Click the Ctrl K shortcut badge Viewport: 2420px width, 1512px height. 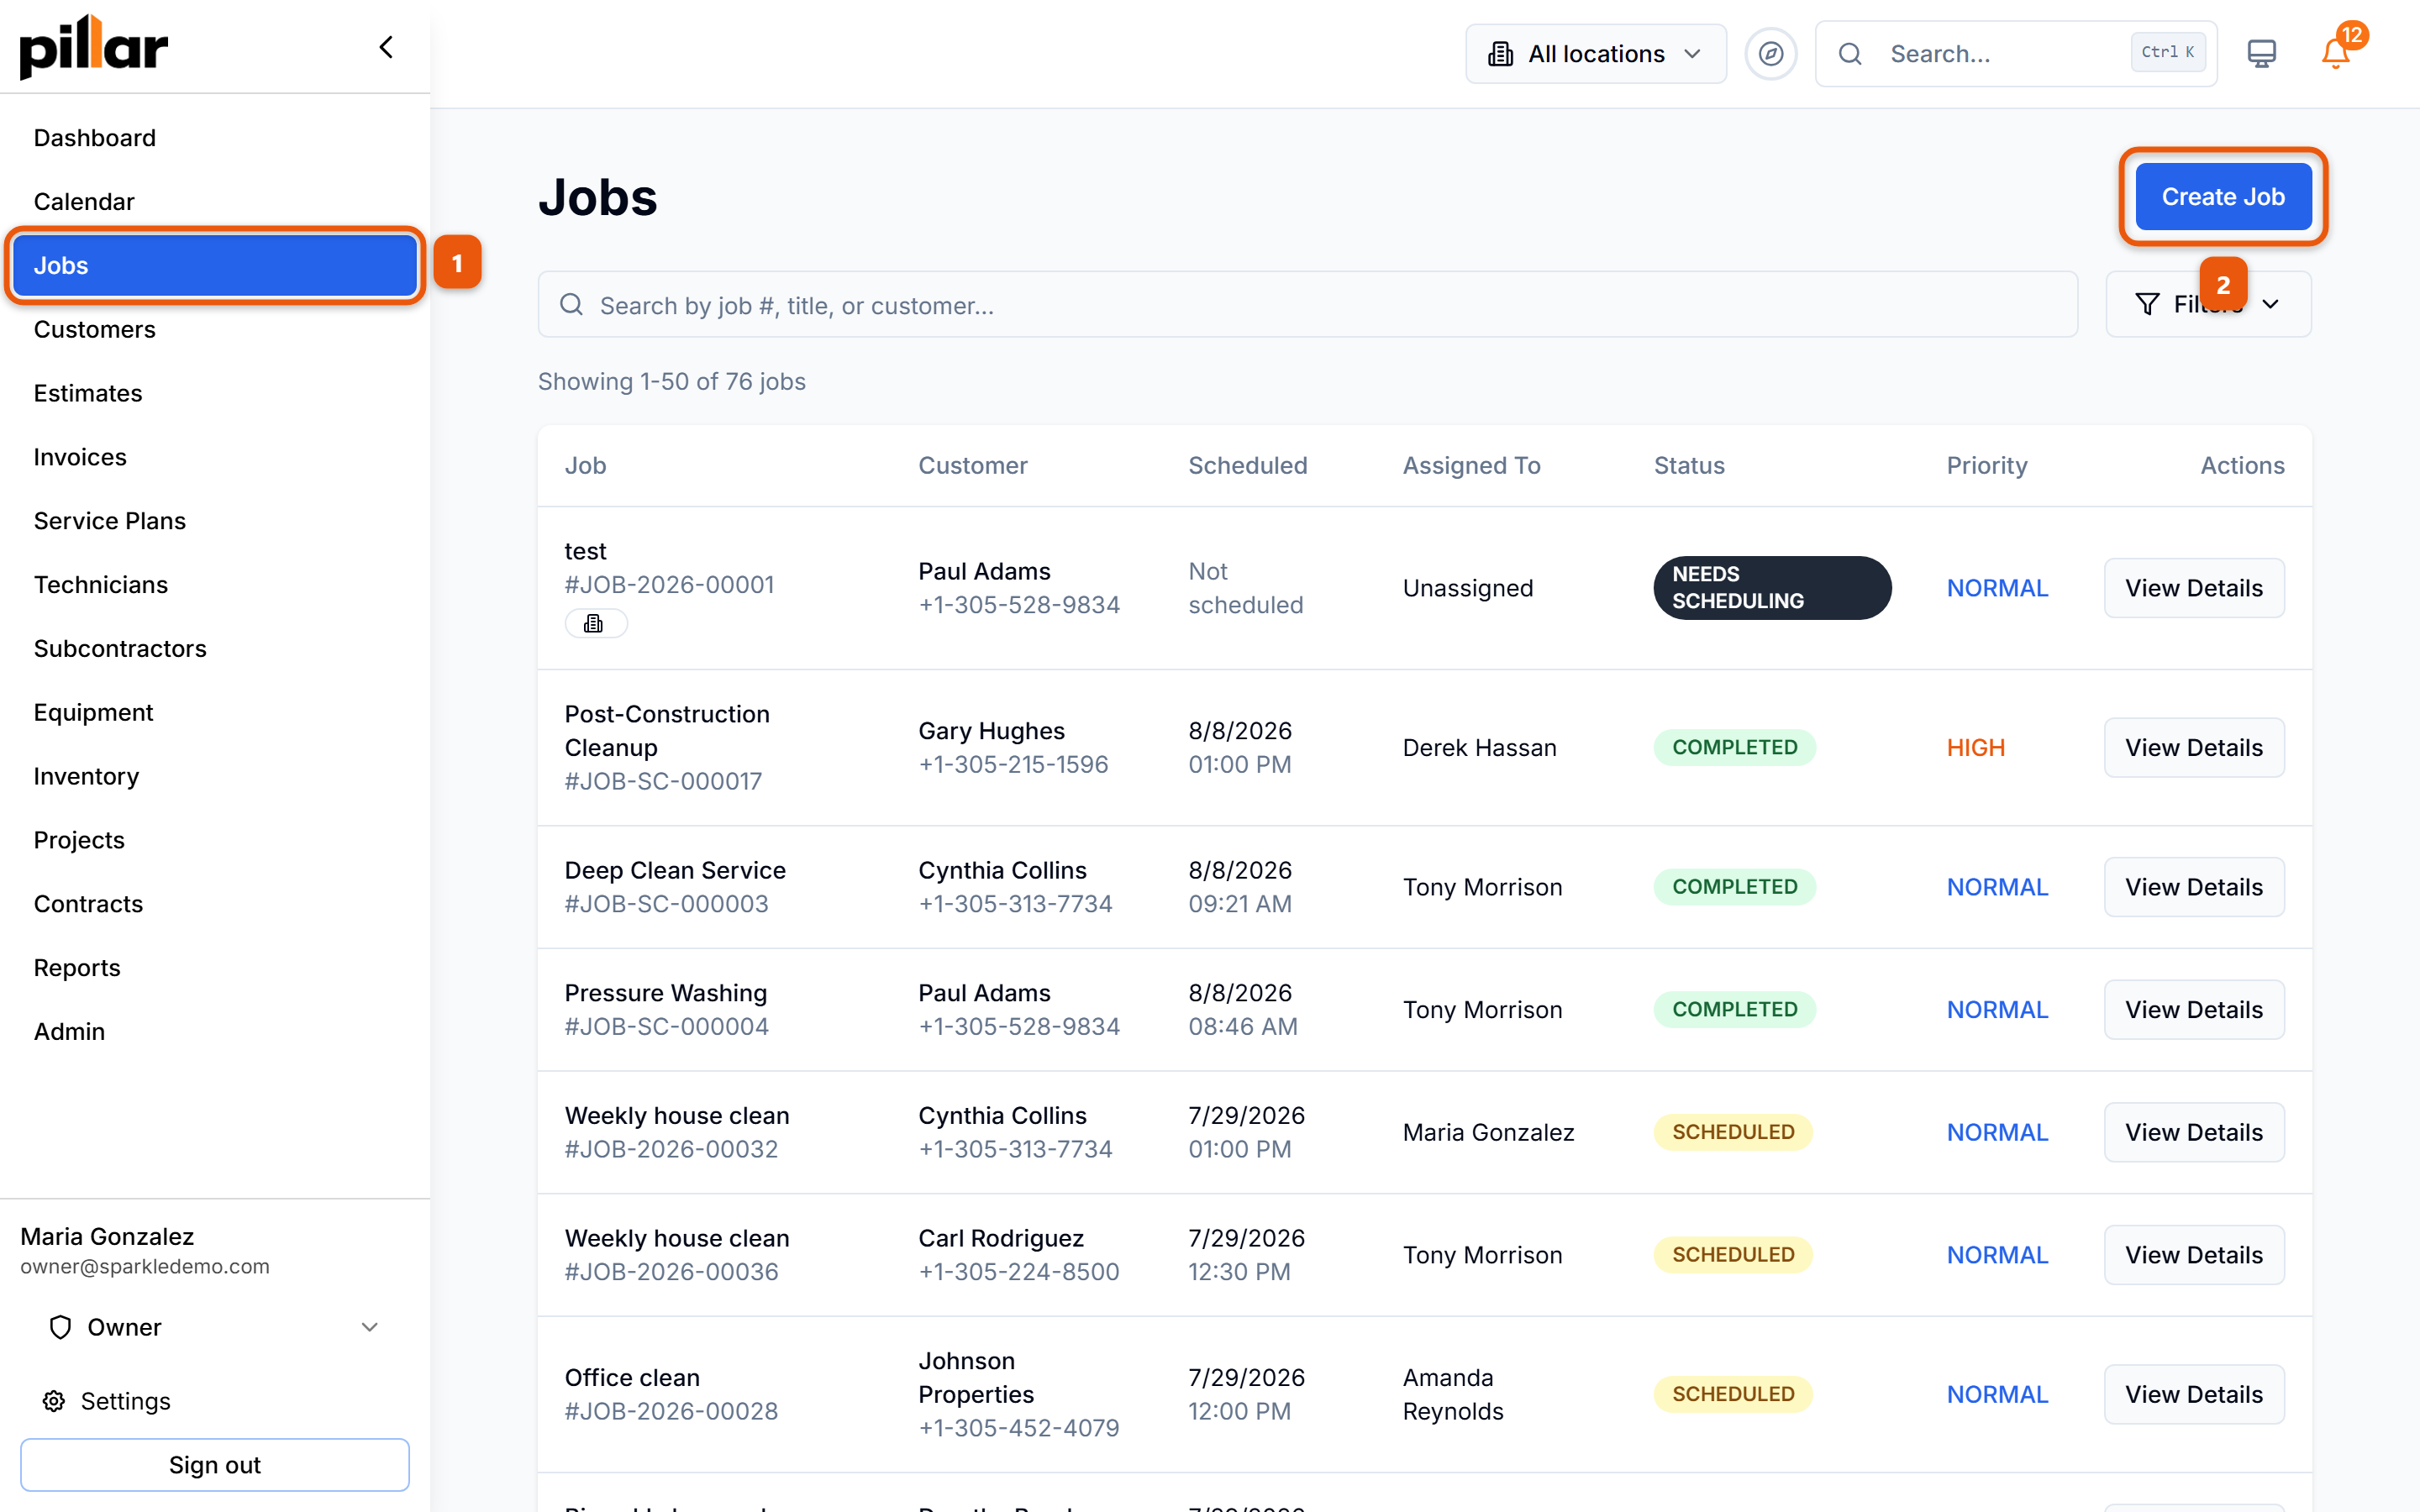[x=2167, y=52]
